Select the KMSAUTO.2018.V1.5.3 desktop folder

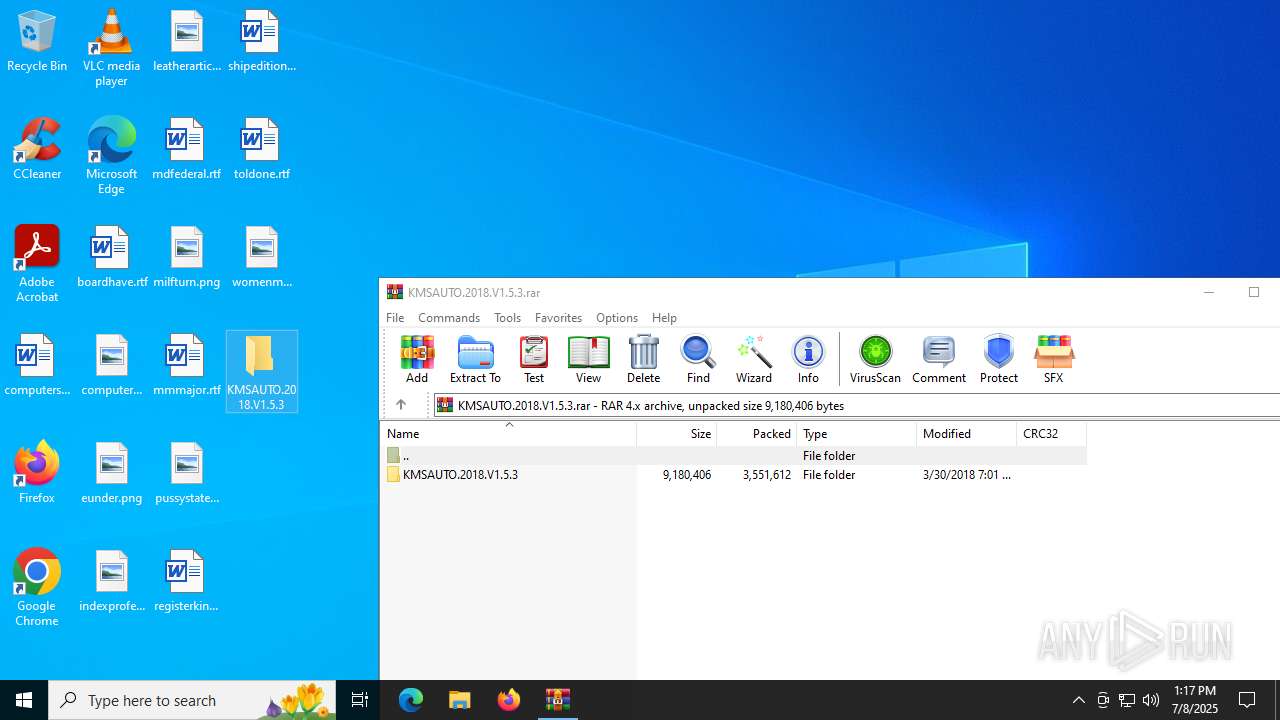click(262, 372)
